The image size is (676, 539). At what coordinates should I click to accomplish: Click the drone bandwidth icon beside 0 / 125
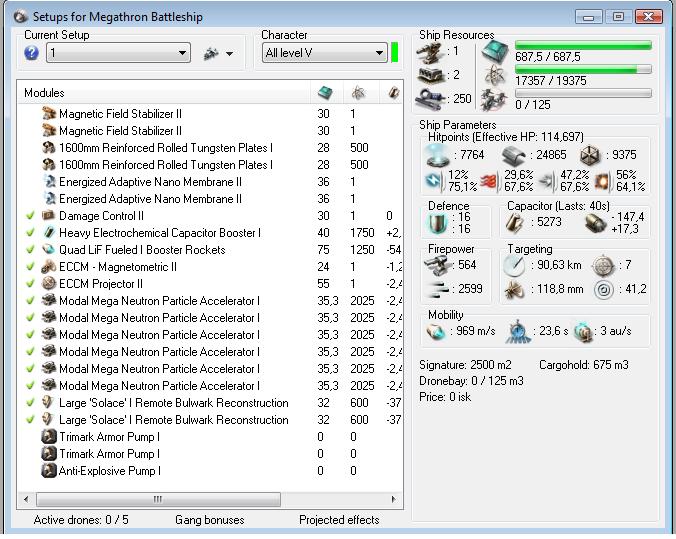click(x=494, y=100)
